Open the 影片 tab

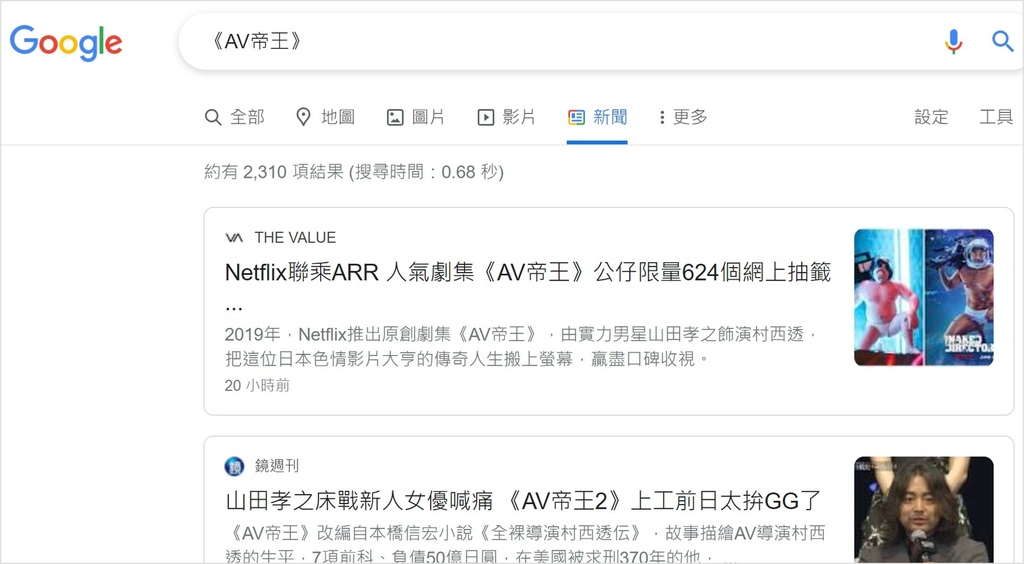[507, 117]
